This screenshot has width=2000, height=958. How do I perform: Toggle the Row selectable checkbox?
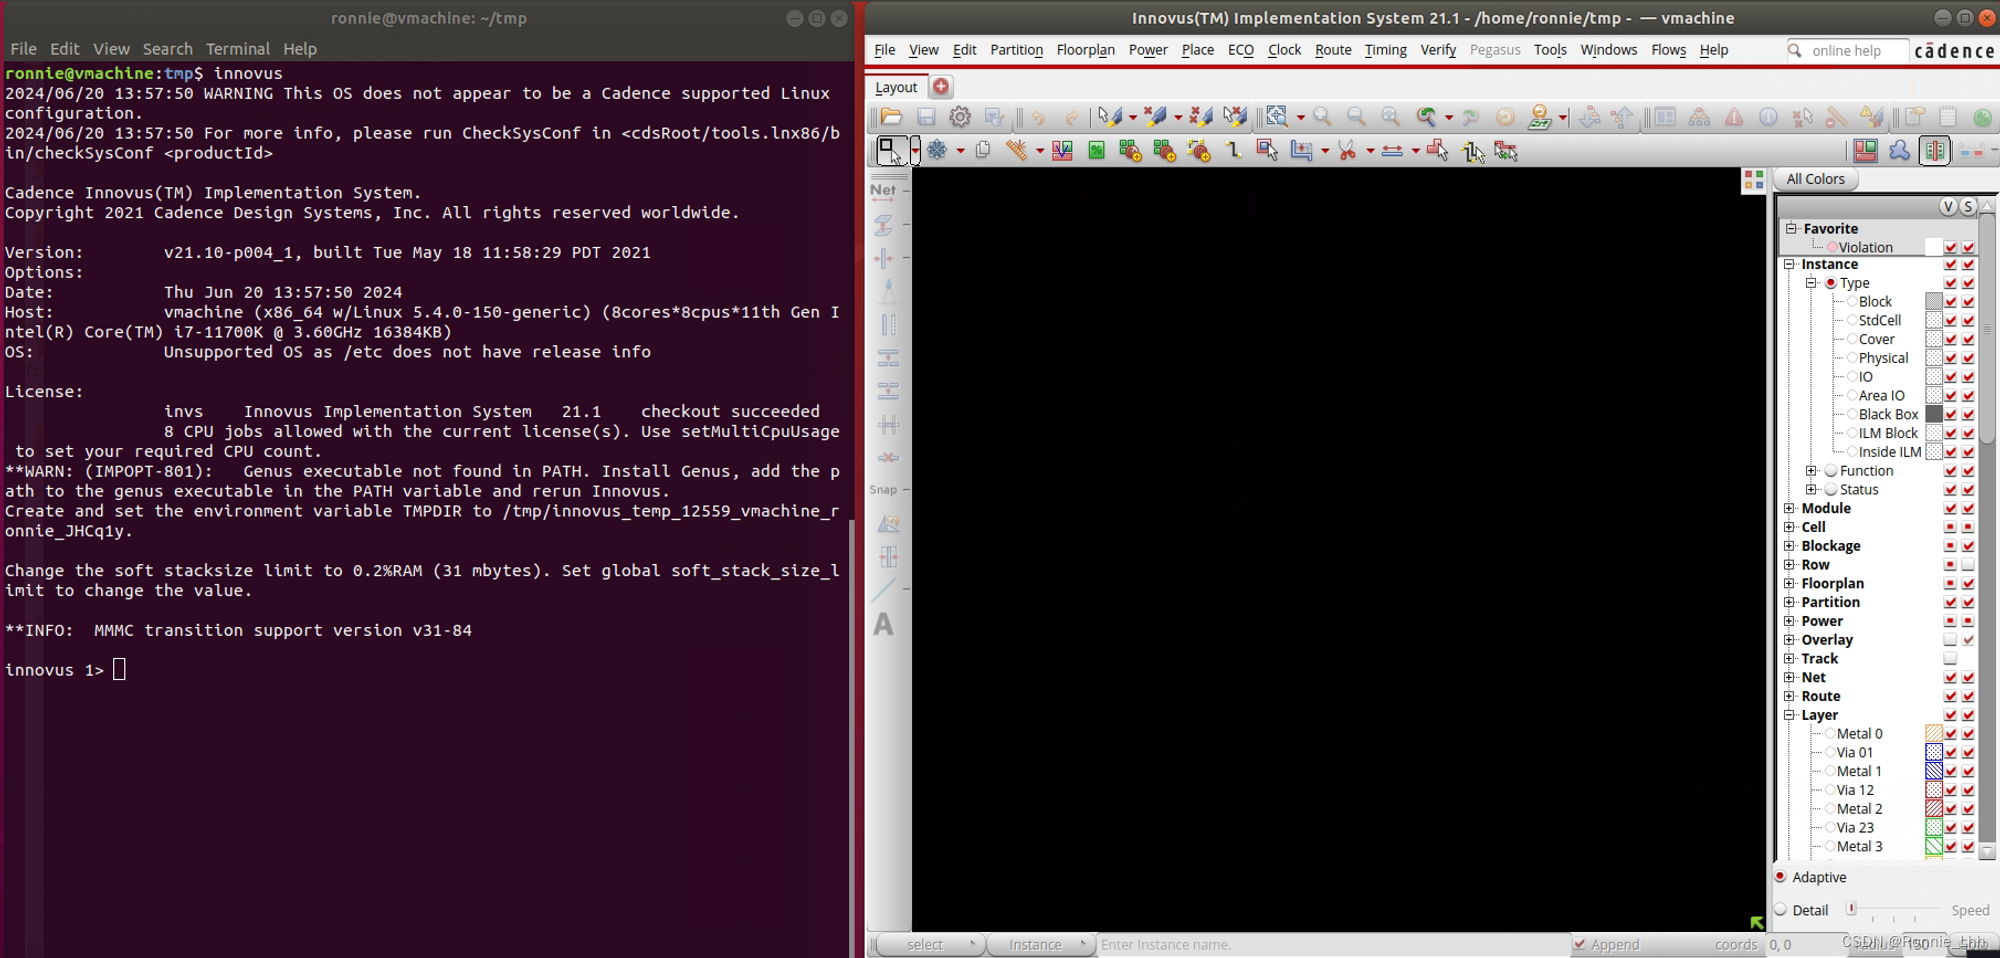click(x=1968, y=565)
